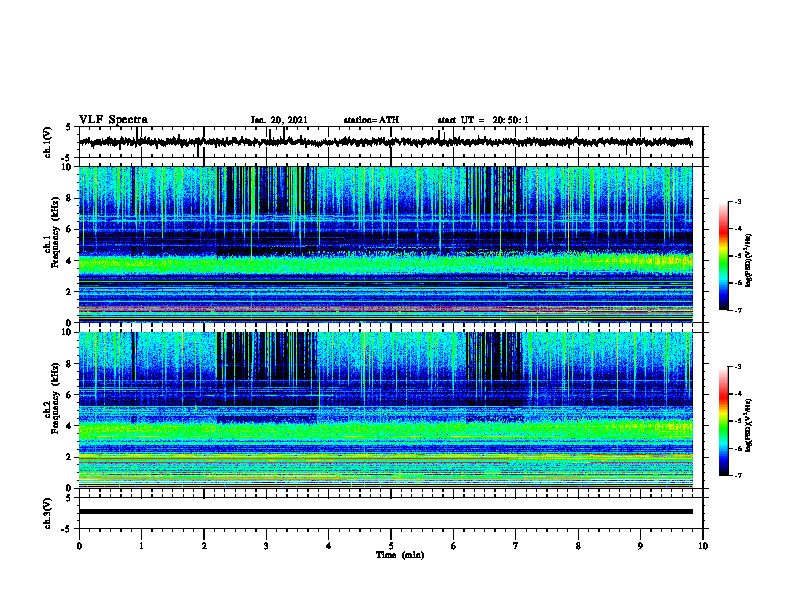792x612 pixels.
Task: Click the ch.1 Frequency (kHz) axis label
Action: coord(52,232)
